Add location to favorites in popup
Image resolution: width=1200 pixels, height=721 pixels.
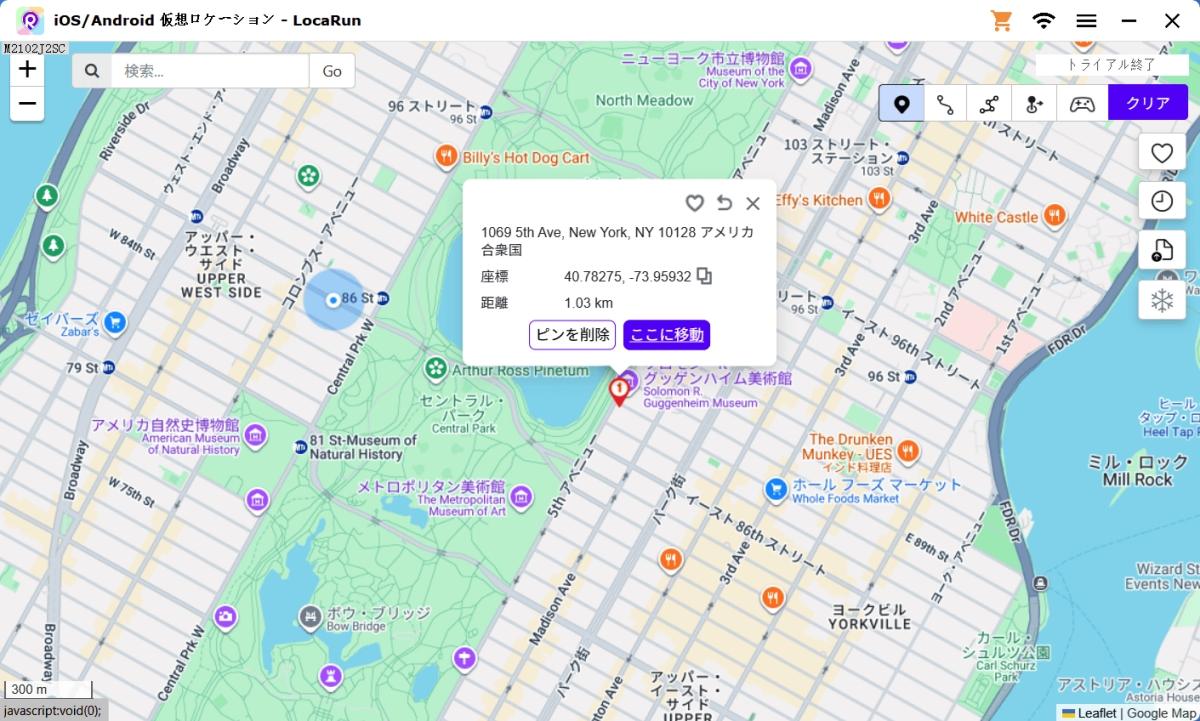(x=694, y=203)
